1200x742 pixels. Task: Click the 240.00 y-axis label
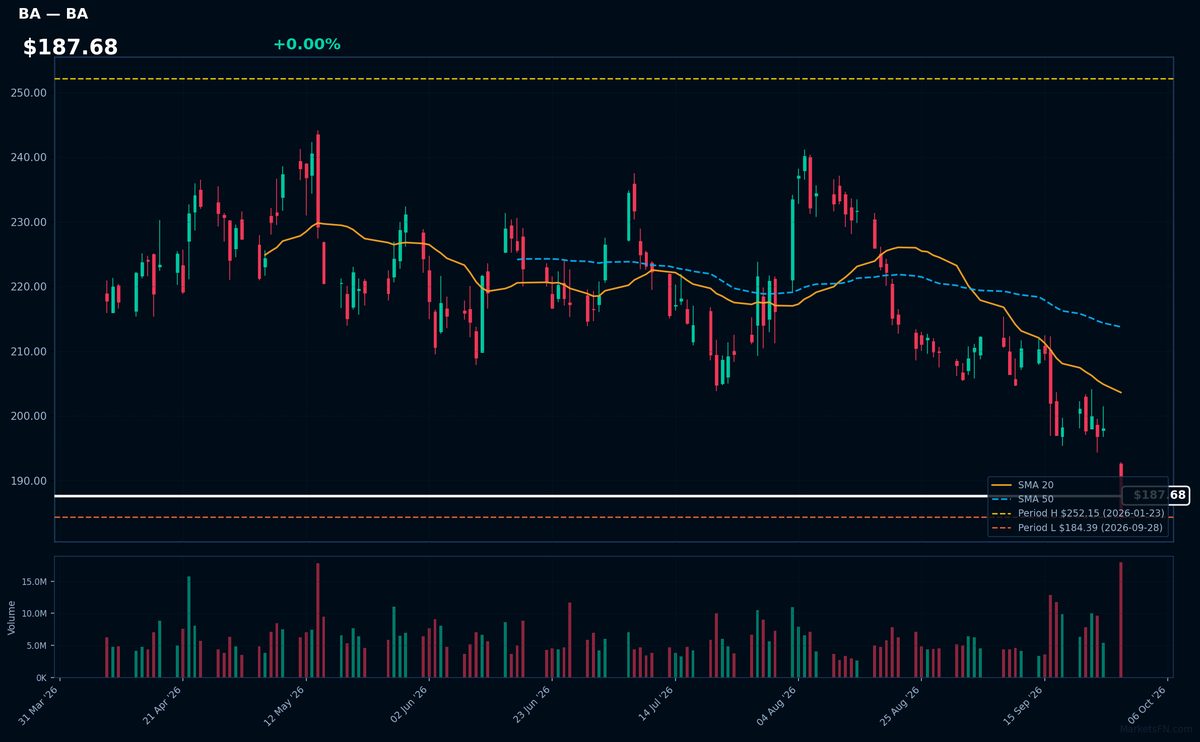click(x=28, y=157)
